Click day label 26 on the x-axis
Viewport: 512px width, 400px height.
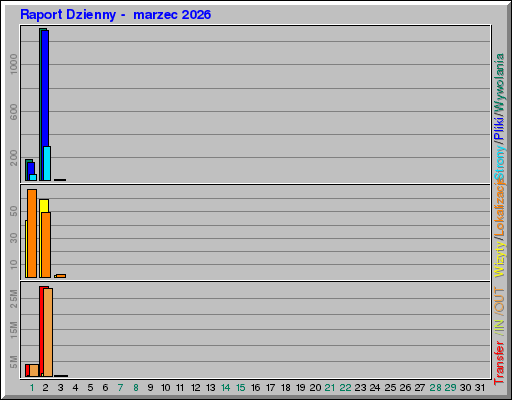point(405,388)
